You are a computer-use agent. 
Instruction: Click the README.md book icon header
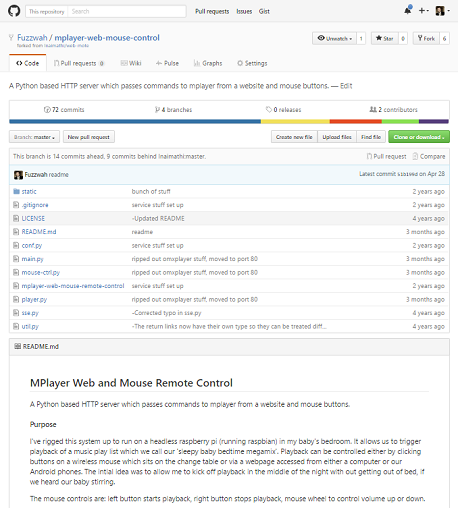click(x=17, y=346)
